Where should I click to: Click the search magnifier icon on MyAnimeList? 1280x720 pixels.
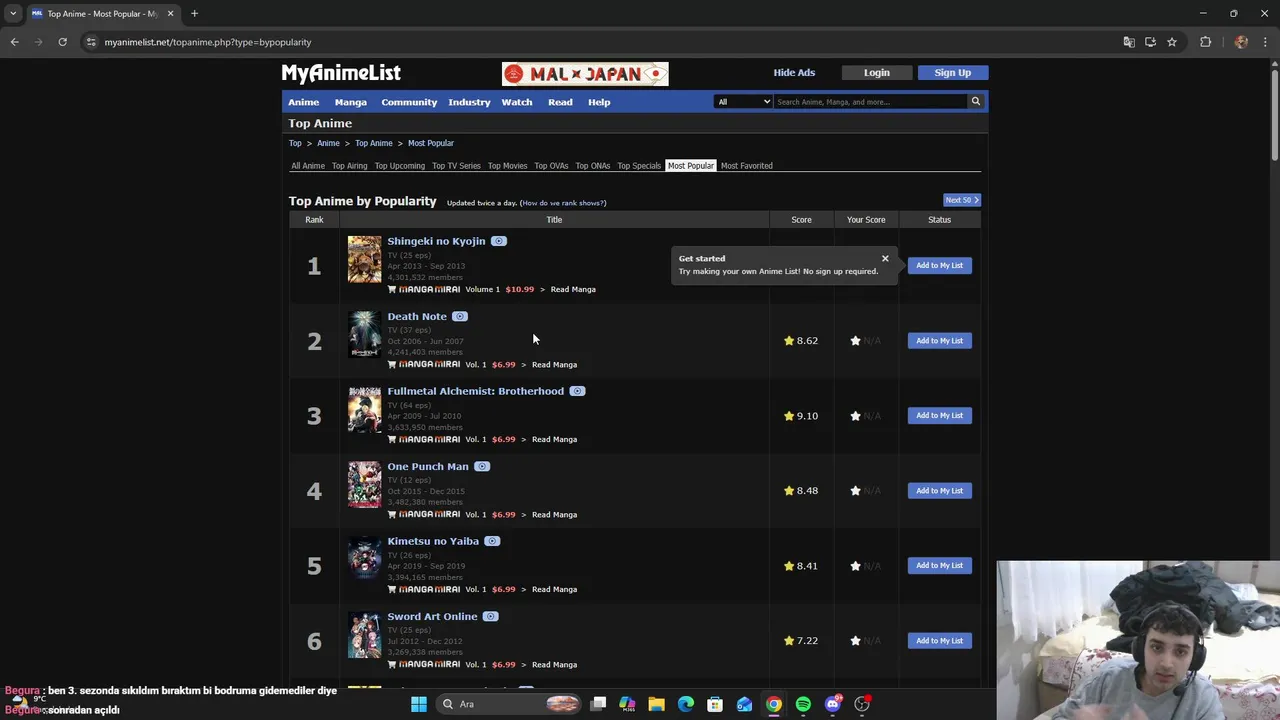[975, 101]
